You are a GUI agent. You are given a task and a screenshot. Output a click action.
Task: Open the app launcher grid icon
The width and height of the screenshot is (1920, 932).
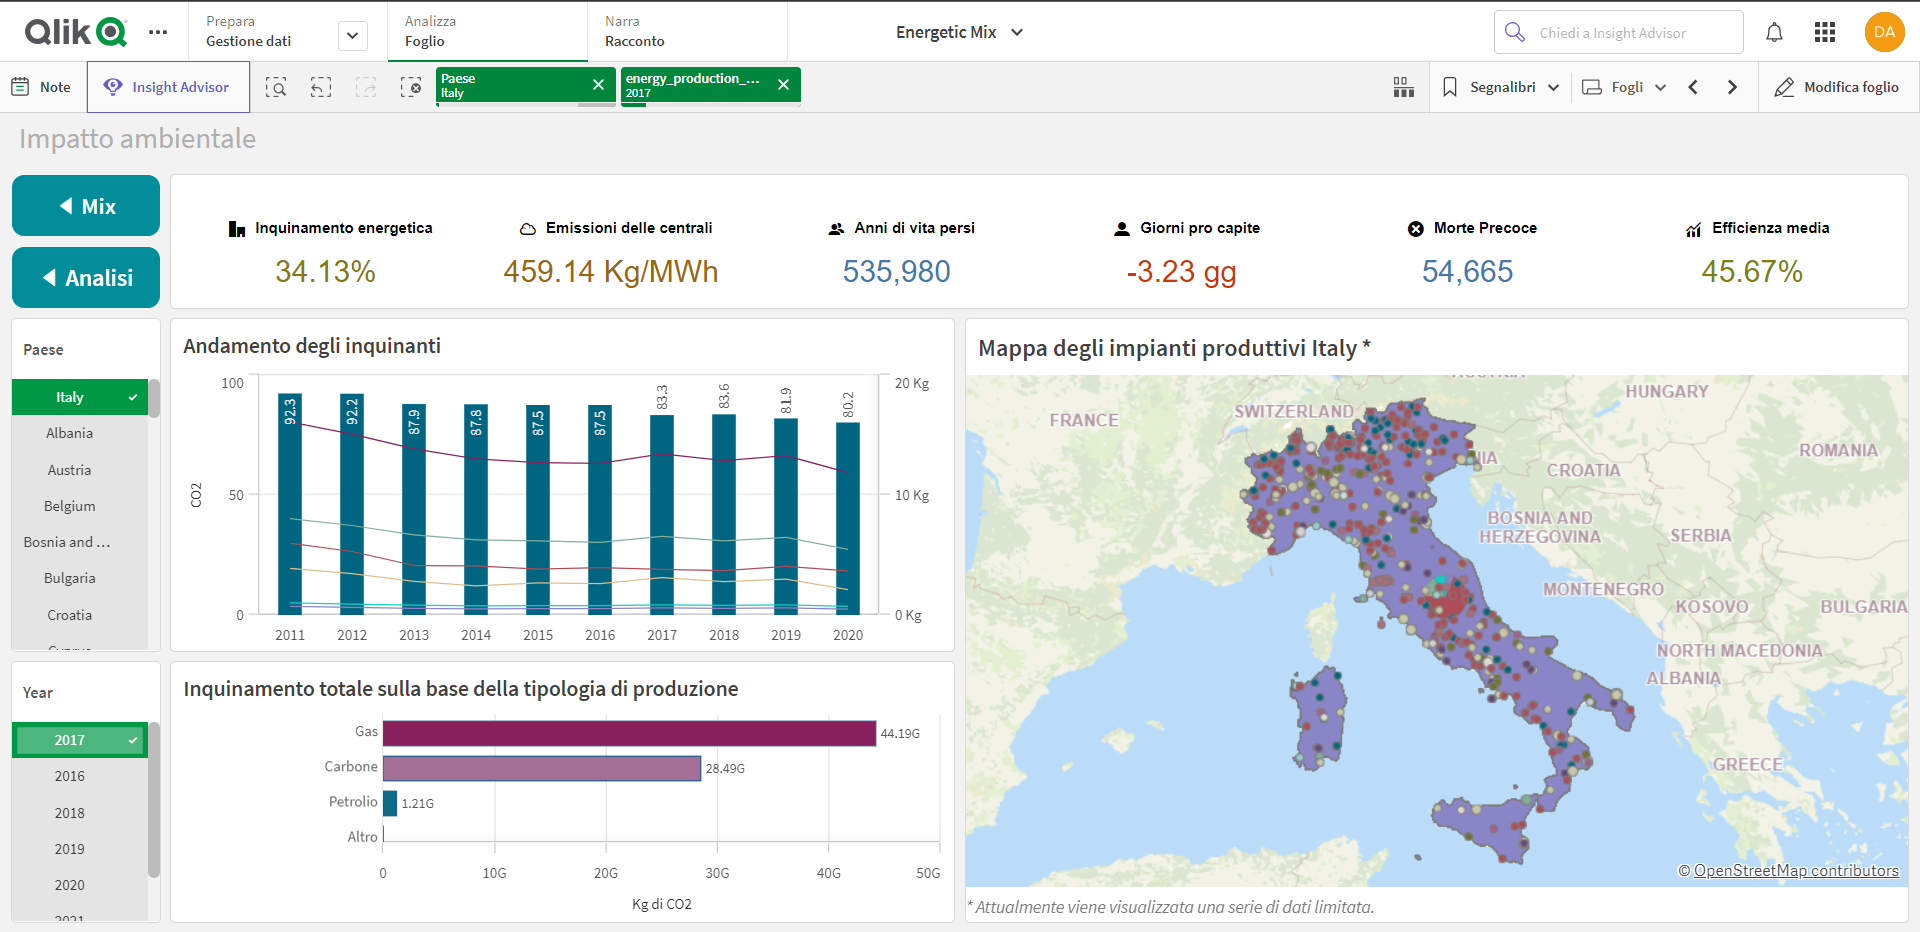1825,33
